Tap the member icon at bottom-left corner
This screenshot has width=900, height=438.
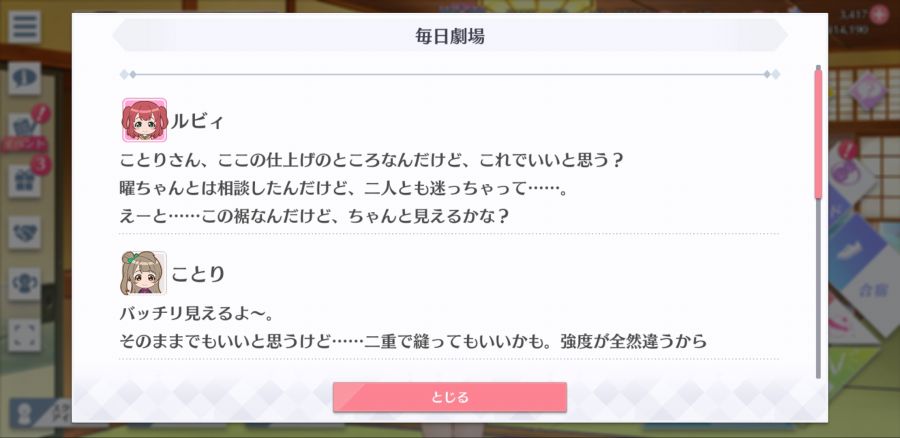(x=26, y=412)
